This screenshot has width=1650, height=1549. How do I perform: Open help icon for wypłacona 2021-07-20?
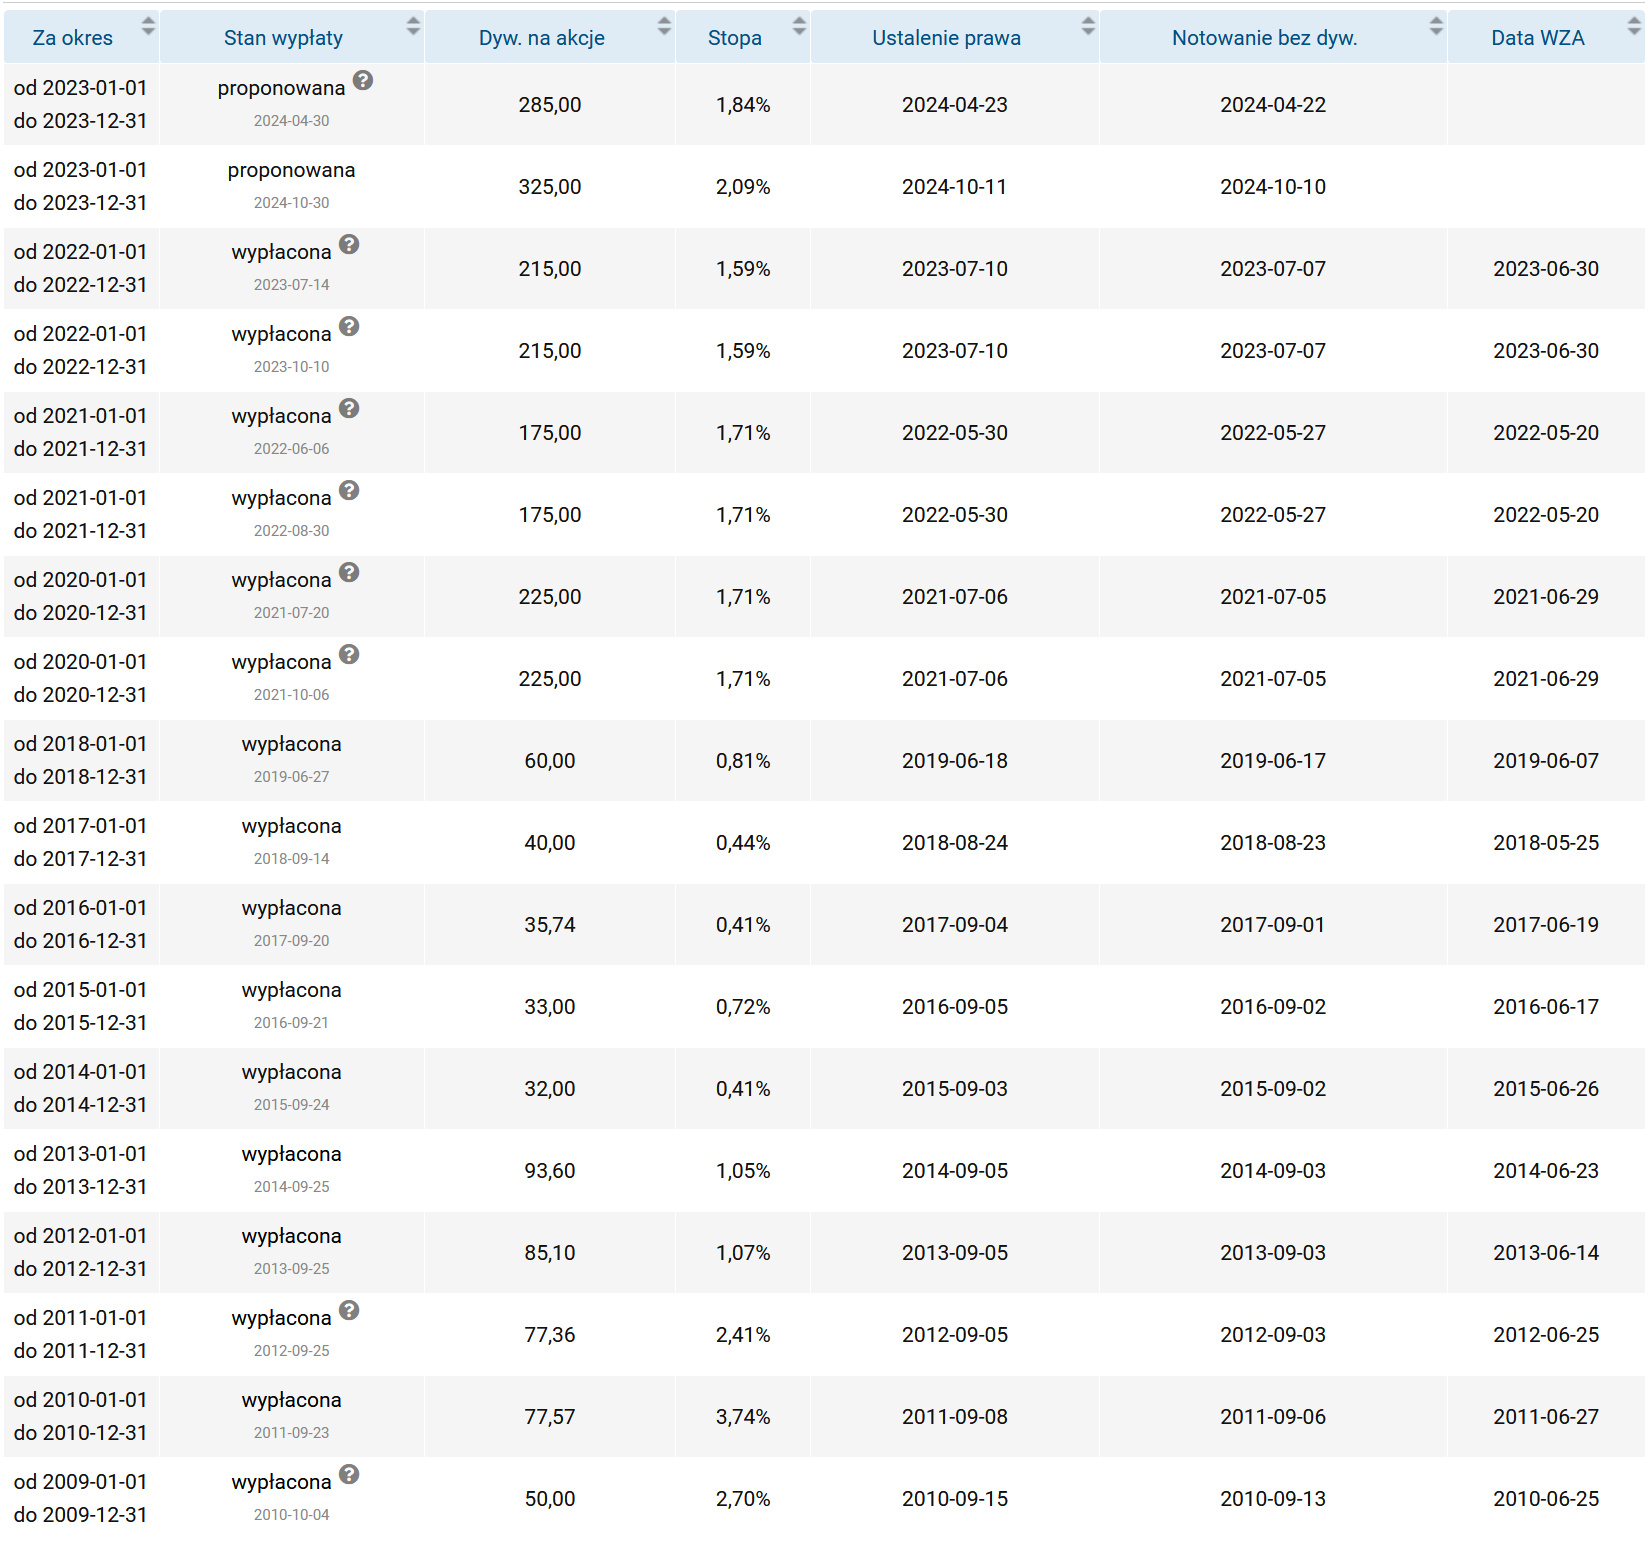[349, 573]
